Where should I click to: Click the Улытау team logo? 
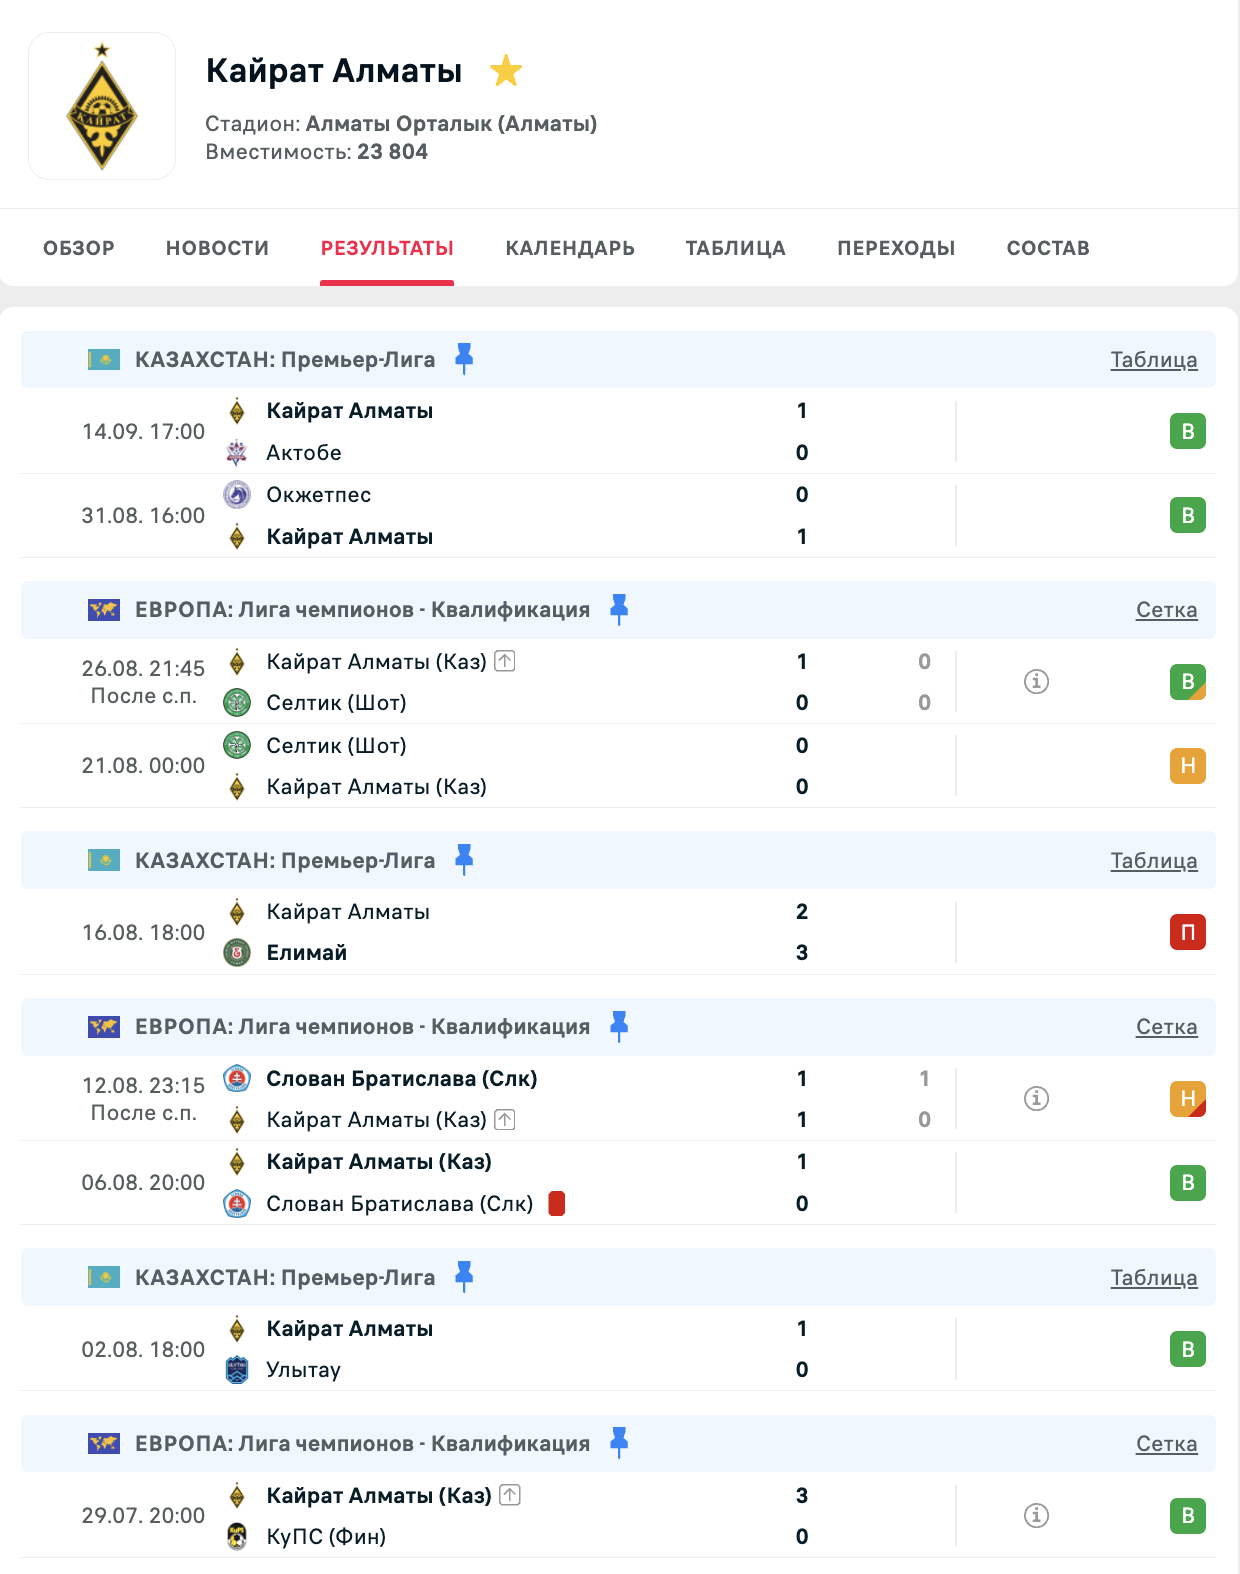coord(237,1370)
